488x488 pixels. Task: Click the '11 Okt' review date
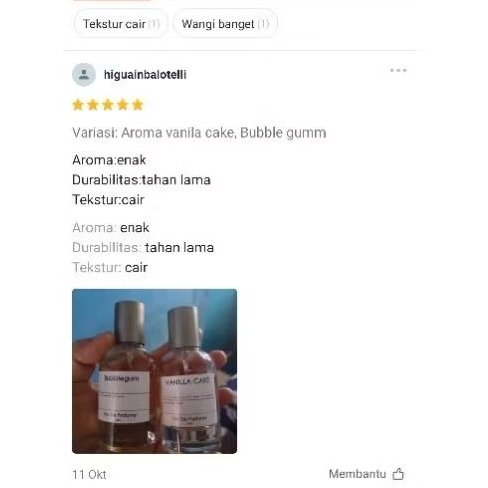coord(89,474)
